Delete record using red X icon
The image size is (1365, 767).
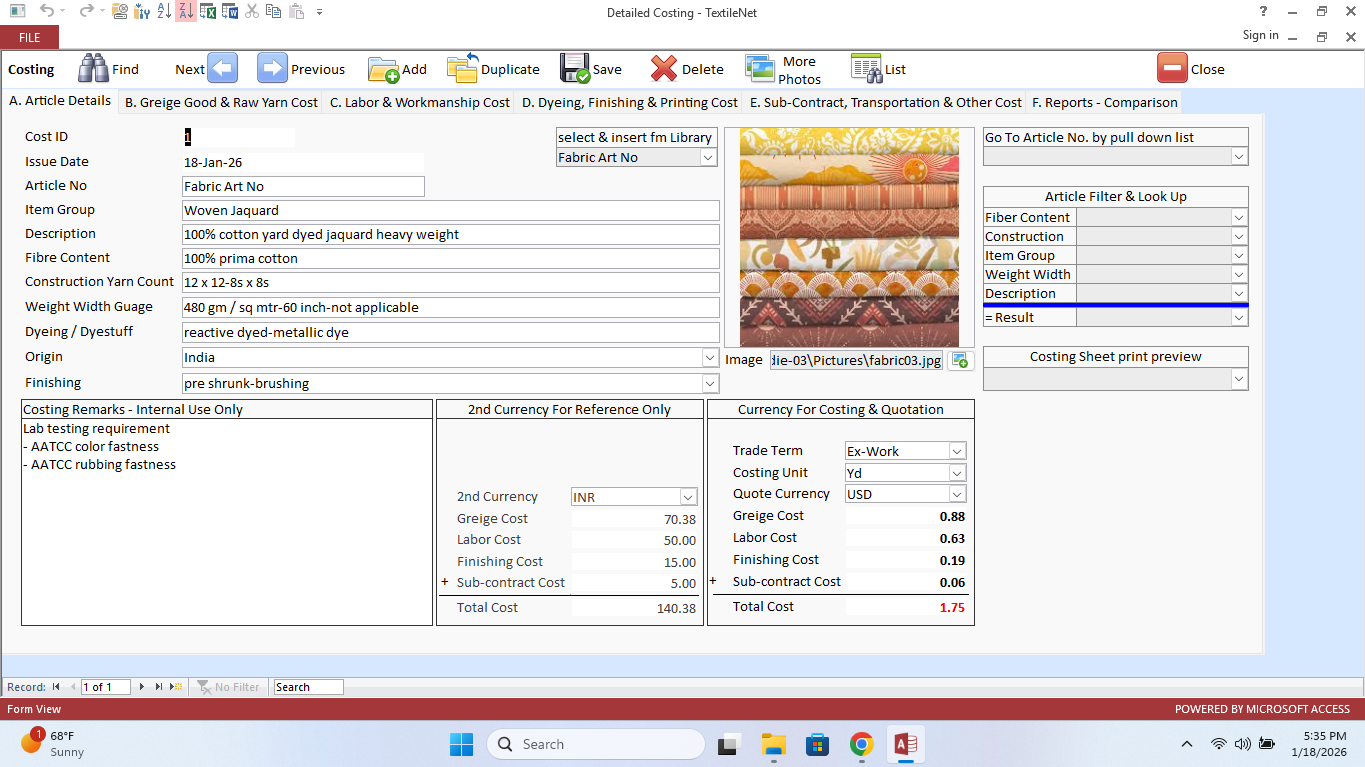click(x=663, y=68)
